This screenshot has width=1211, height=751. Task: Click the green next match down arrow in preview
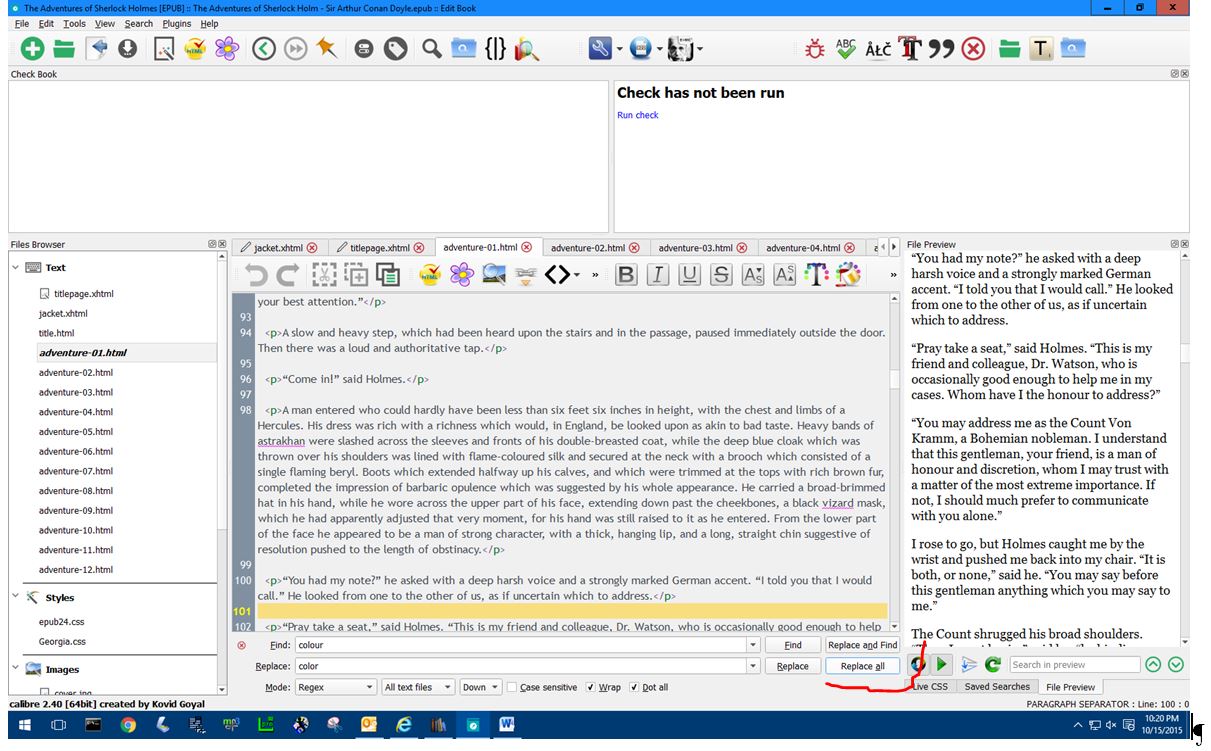(x=1175, y=664)
